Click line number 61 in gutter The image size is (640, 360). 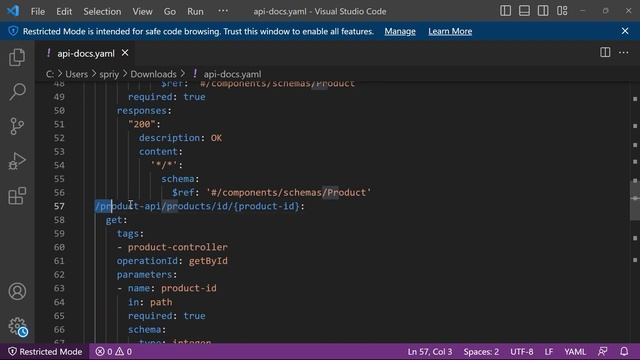click(x=59, y=261)
